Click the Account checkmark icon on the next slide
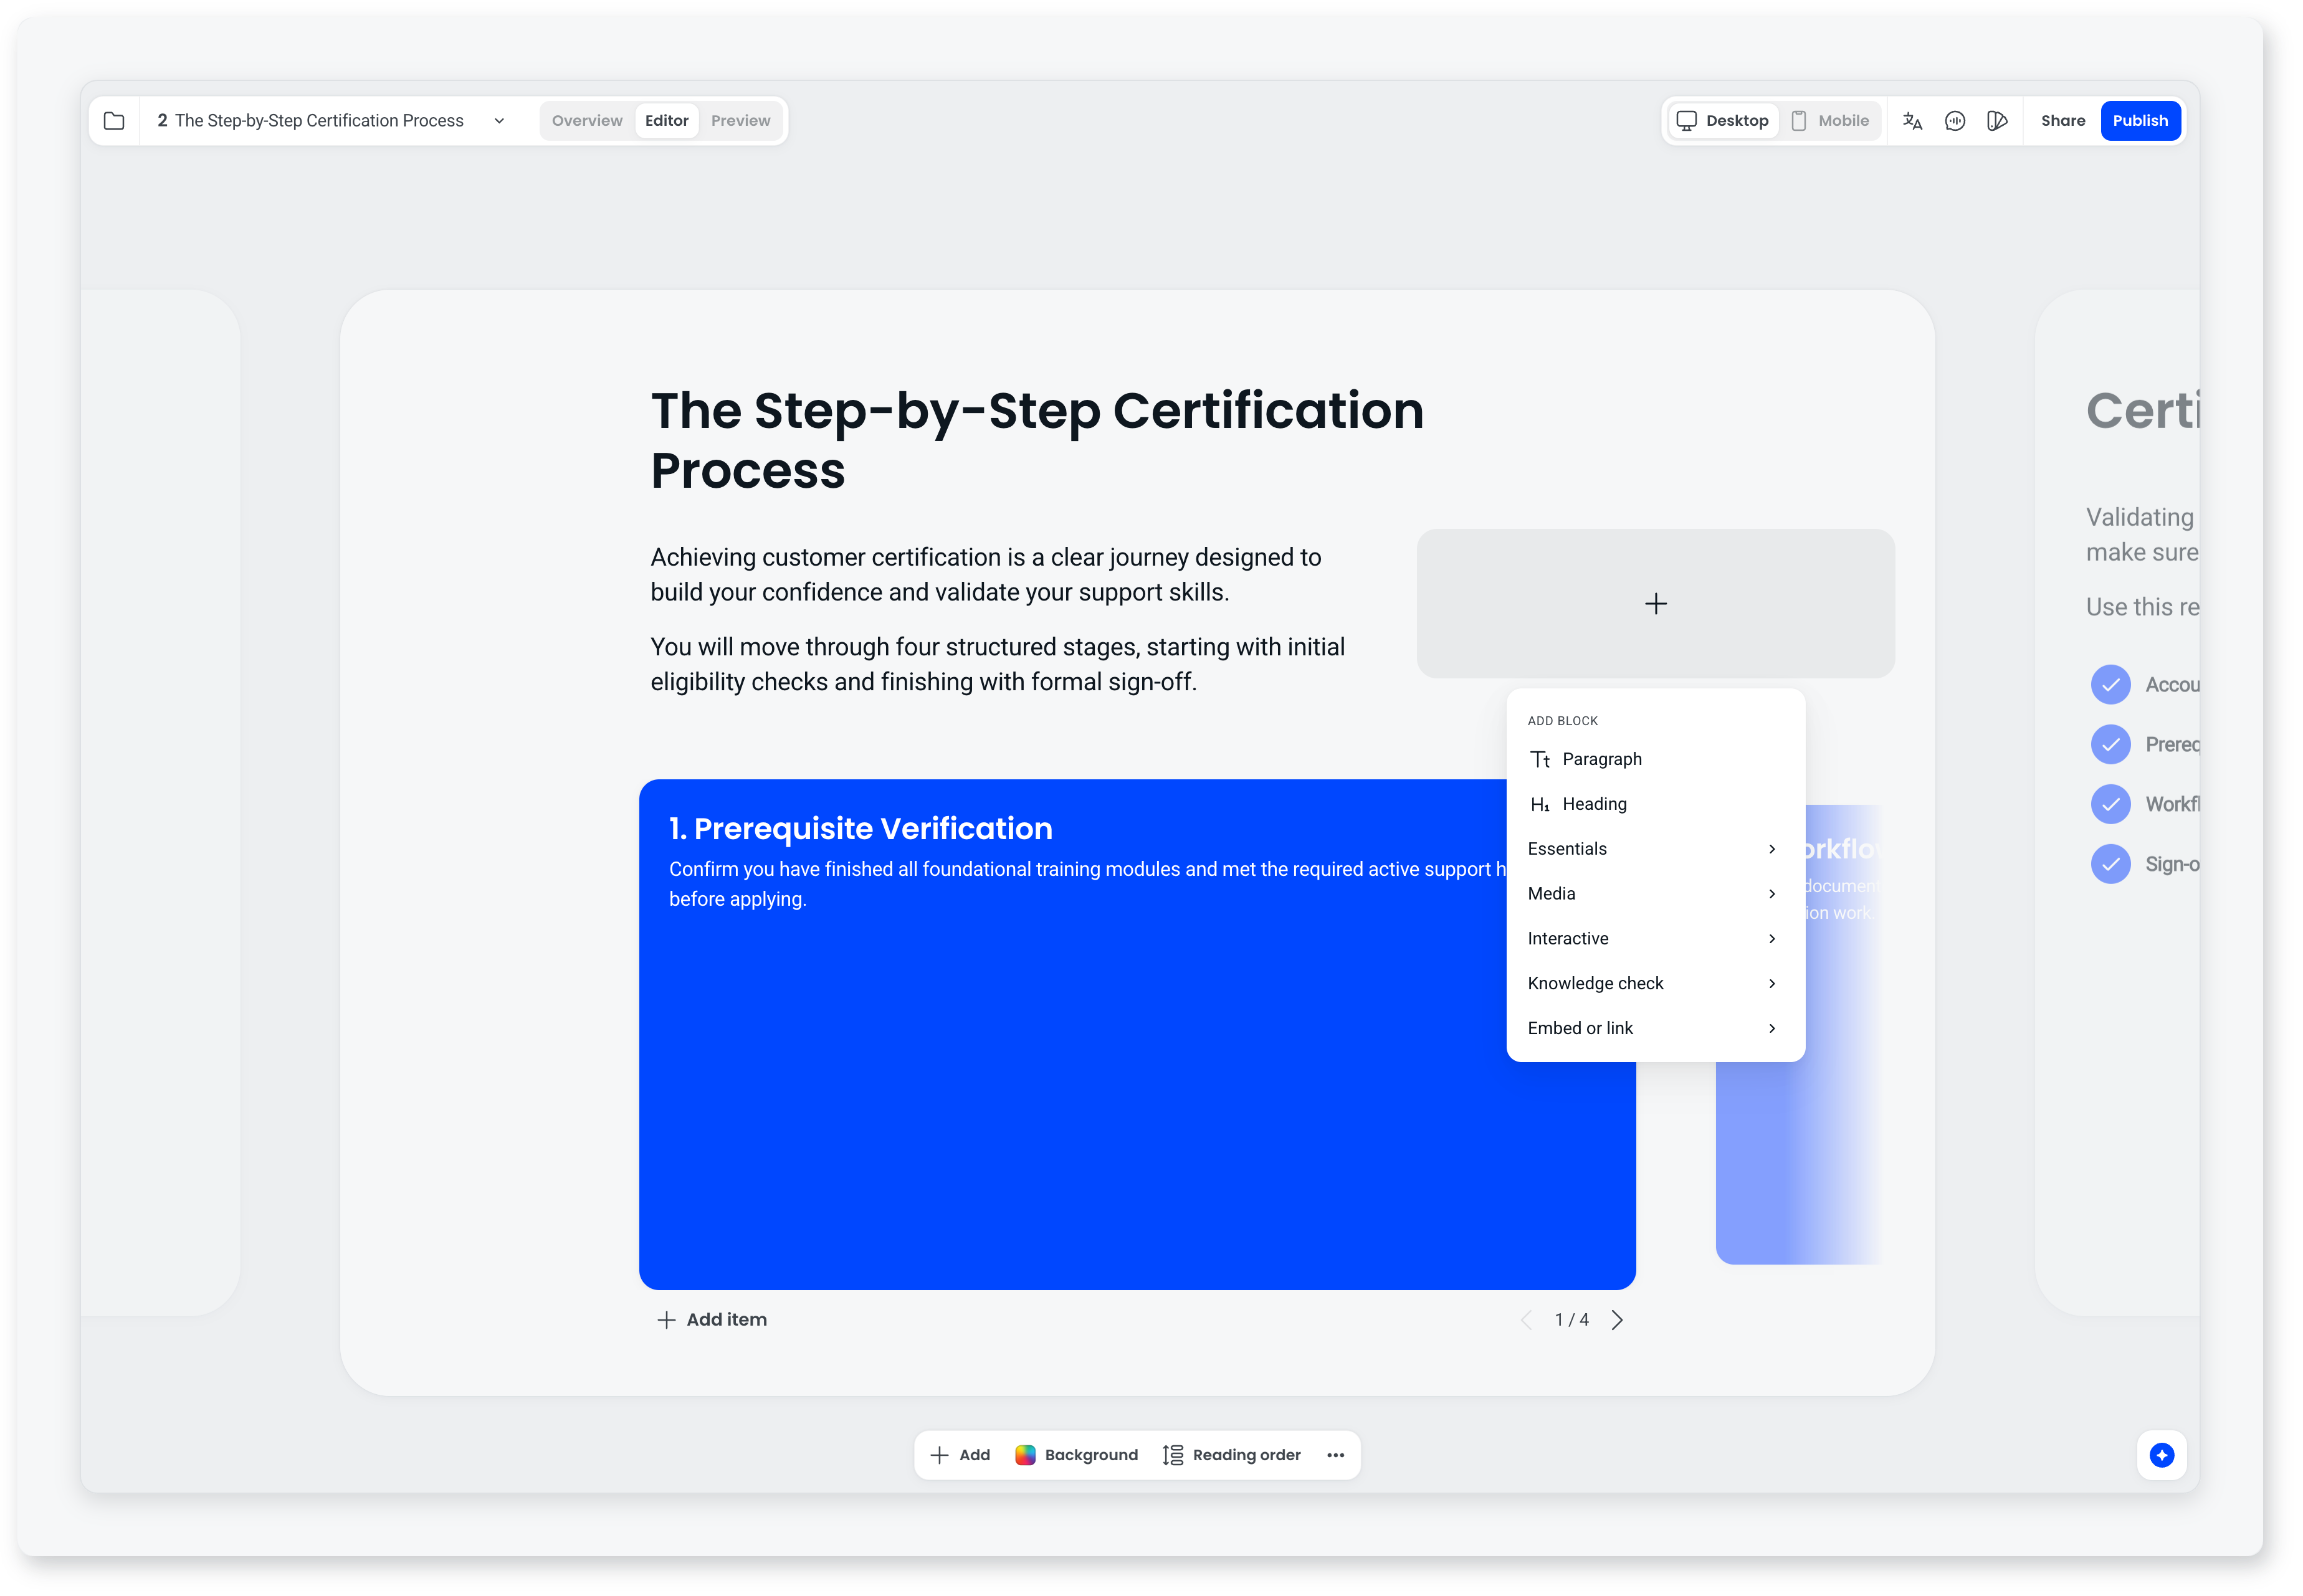 (2110, 685)
